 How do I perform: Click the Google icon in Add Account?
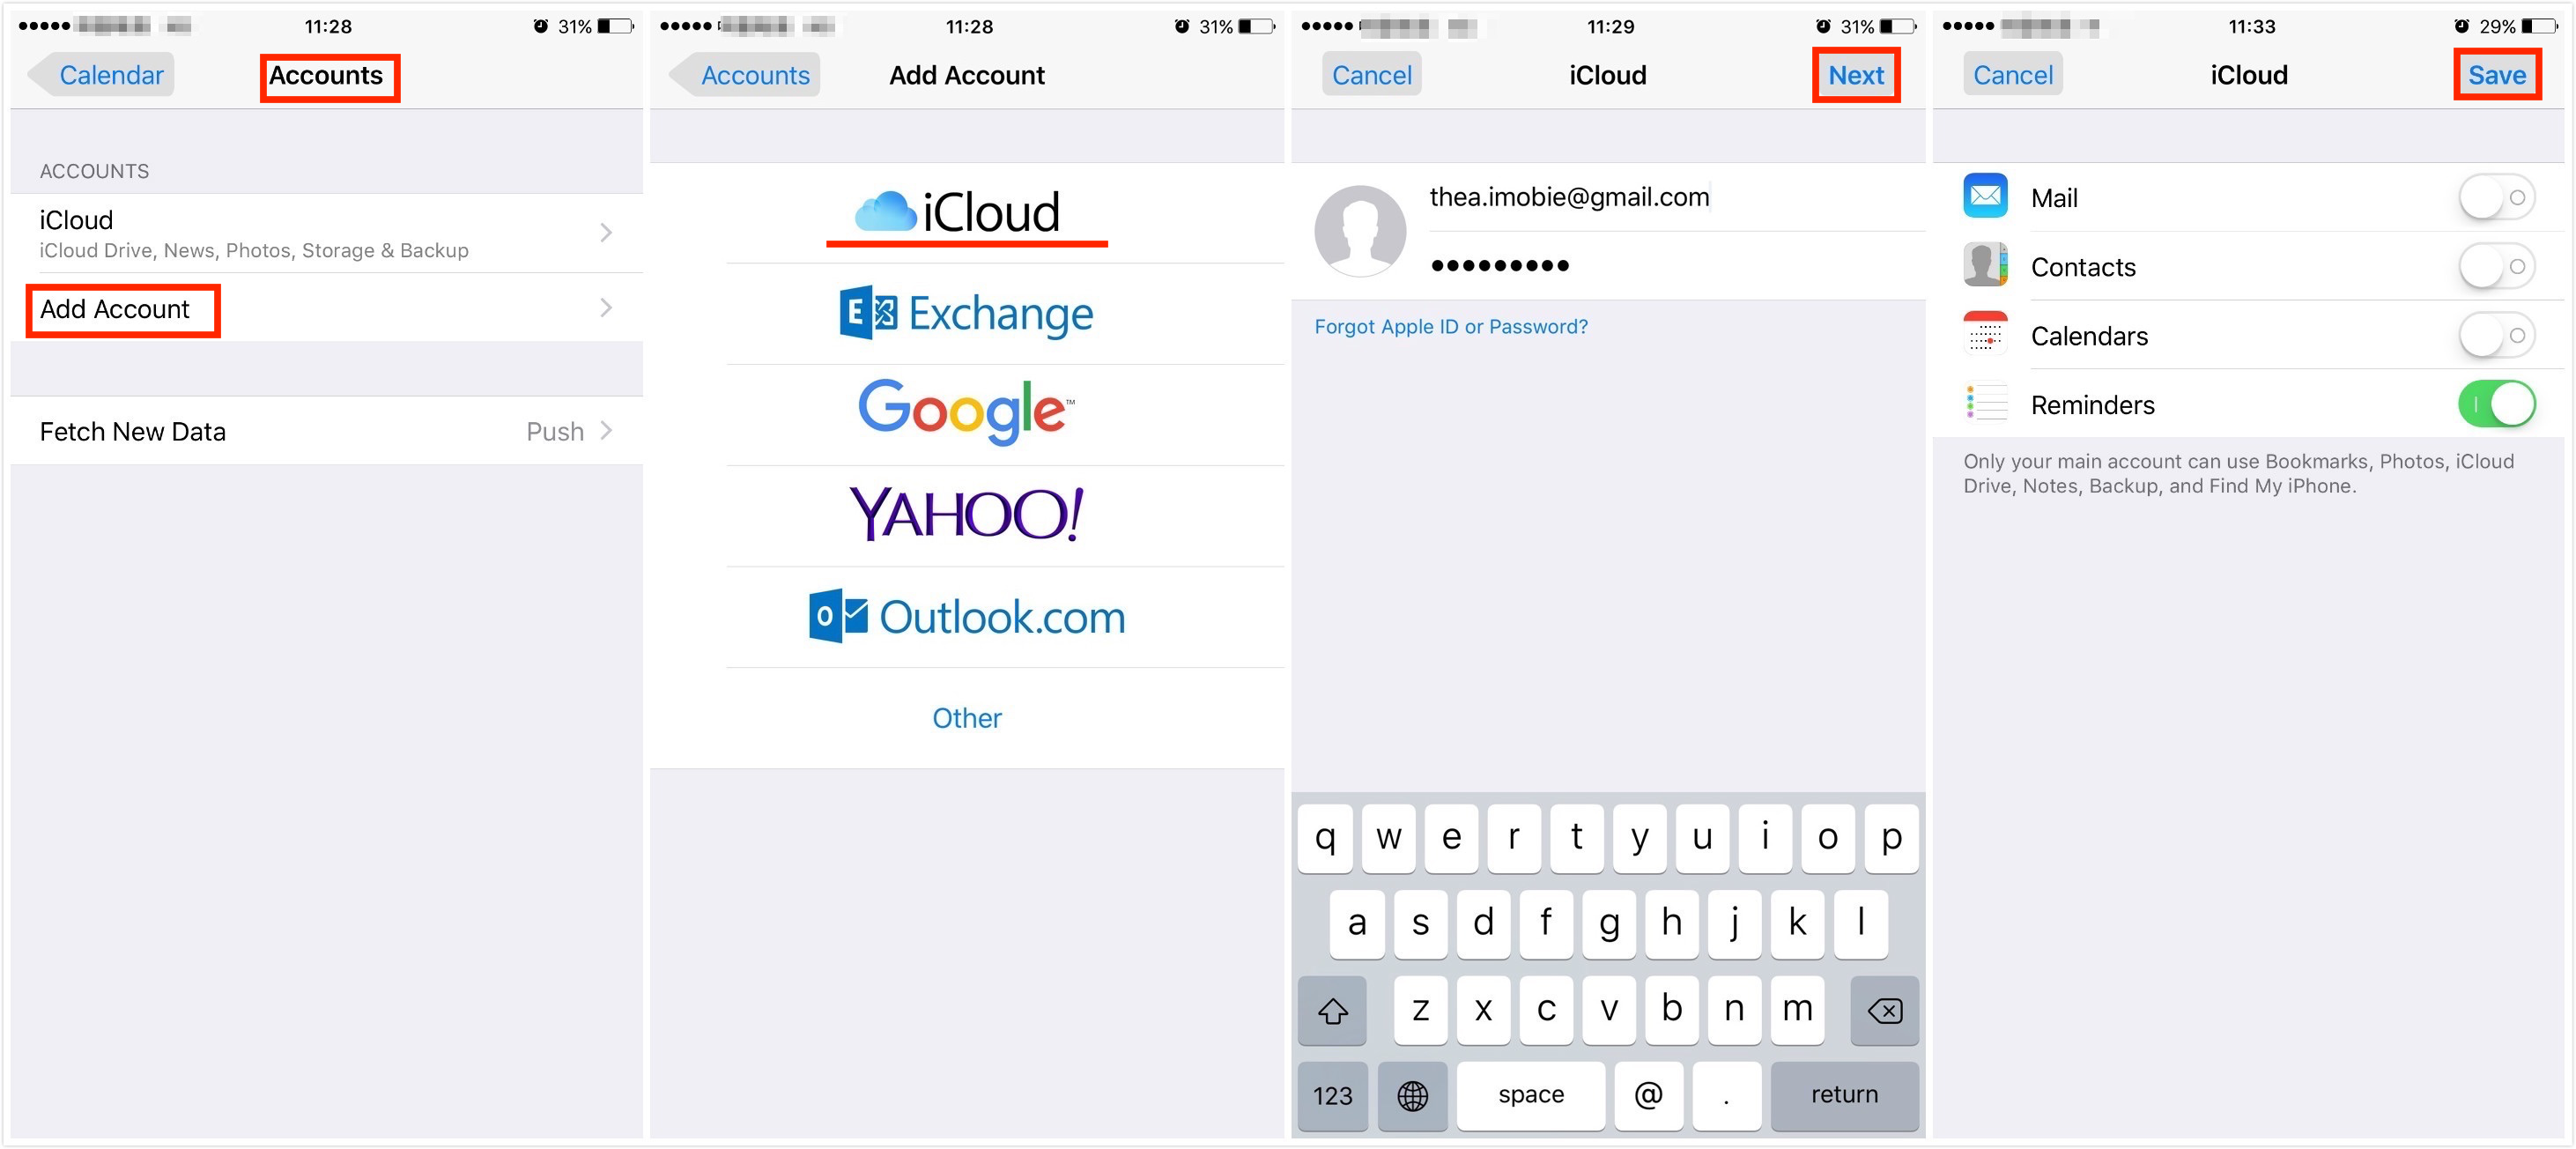click(966, 410)
